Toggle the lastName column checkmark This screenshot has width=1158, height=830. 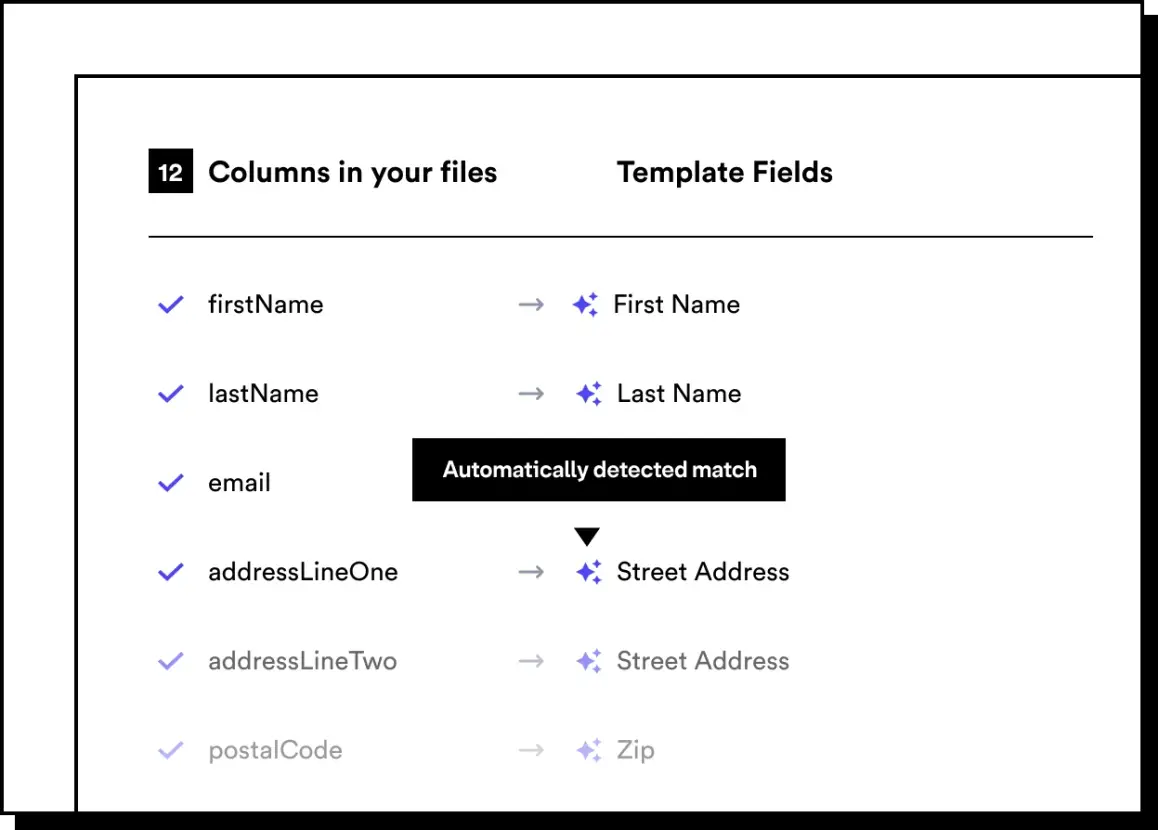[171, 394]
